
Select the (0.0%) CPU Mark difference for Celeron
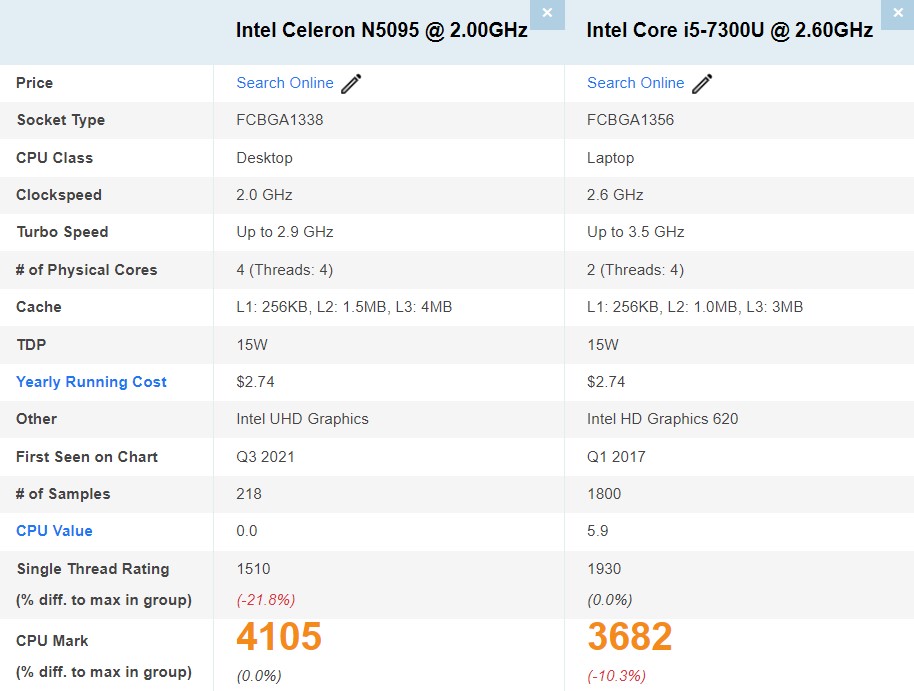[x=259, y=676]
